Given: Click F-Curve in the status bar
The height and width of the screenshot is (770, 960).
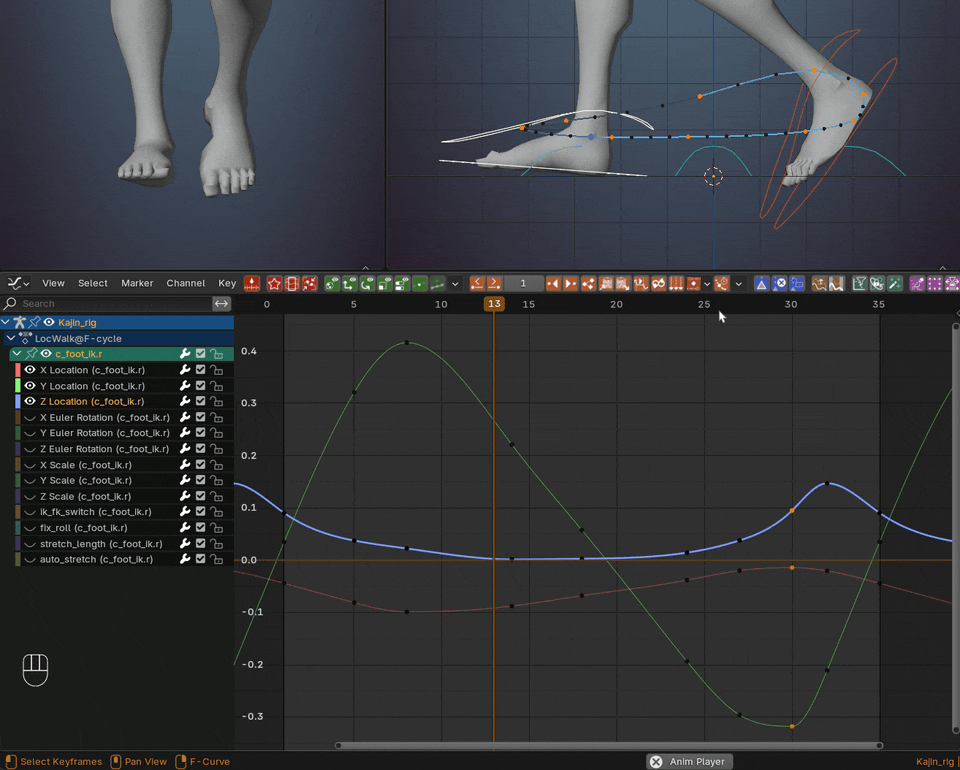Looking at the screenshot, I should click(210, 761).
